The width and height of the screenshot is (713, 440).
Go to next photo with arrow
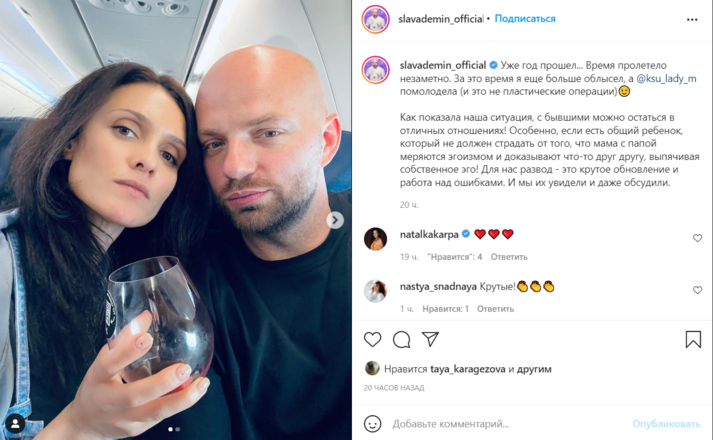click(x=335, y=220)
